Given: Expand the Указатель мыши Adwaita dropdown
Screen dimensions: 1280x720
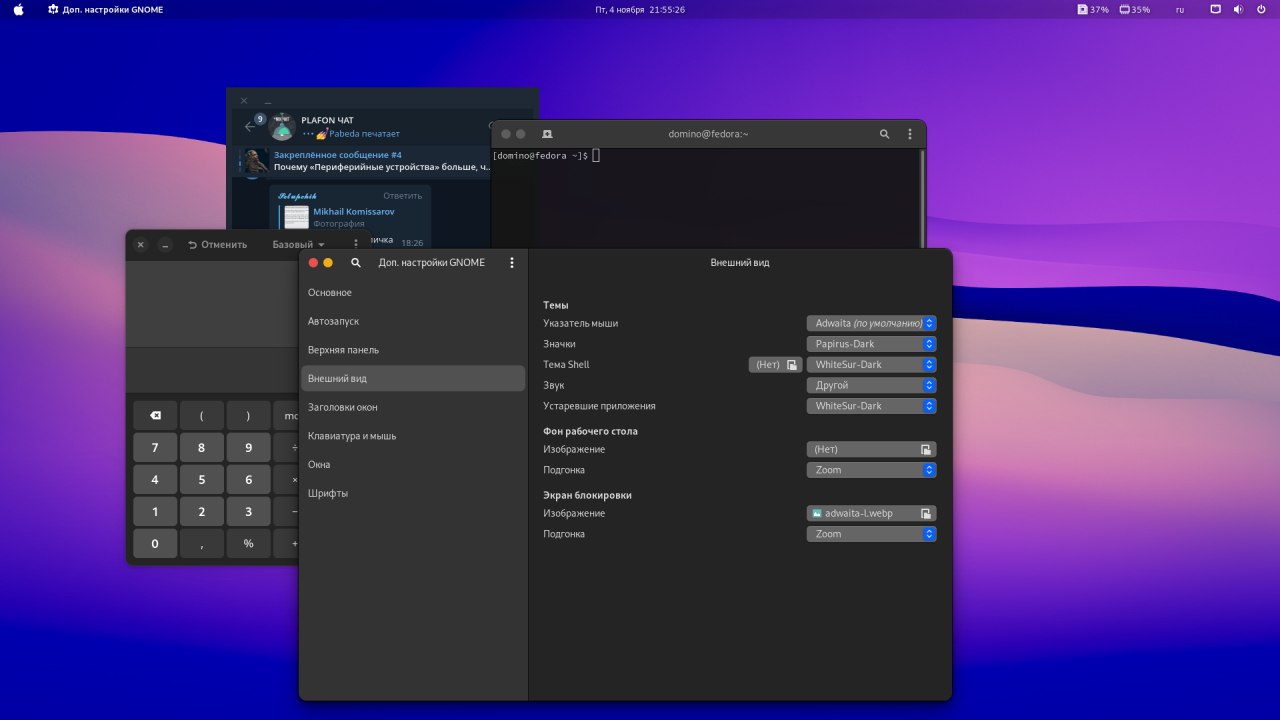Looking at the screenshot, I should [x=871, y=323].
